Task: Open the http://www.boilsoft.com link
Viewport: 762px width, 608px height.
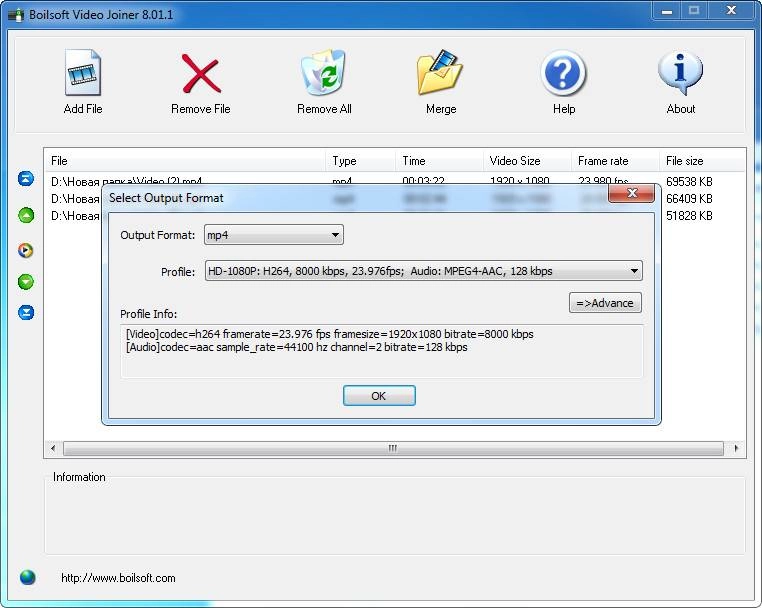Action: pyautogui.click(x=118, y=578)
